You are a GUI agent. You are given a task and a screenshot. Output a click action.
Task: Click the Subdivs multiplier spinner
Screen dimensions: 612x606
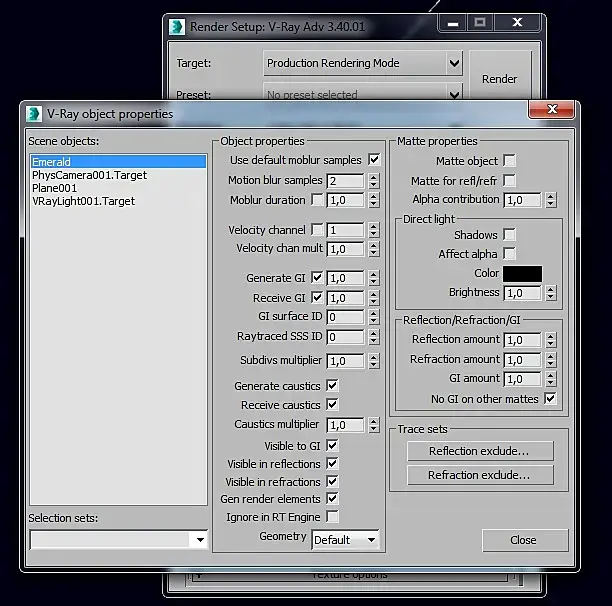(374, 361)
